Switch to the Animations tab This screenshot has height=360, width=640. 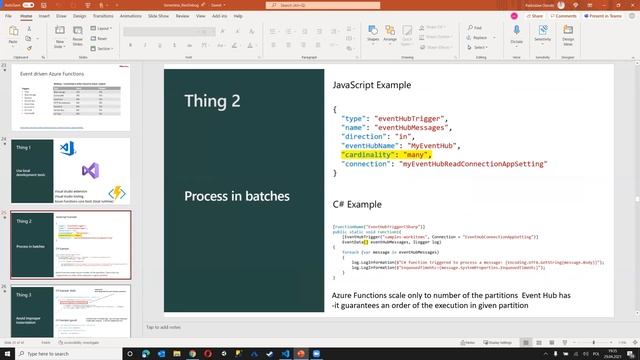click(131, 16)
